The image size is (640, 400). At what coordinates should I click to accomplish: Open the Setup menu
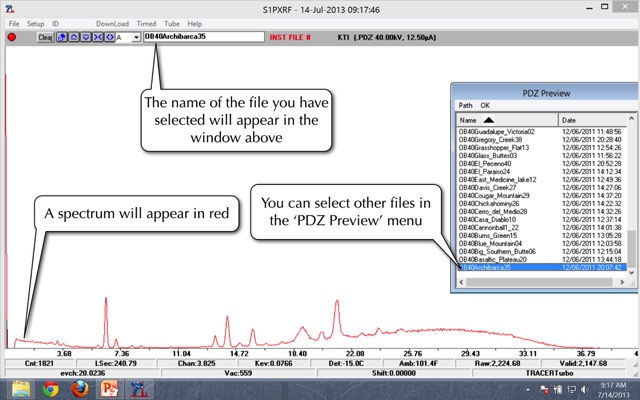tap(35, 23)
